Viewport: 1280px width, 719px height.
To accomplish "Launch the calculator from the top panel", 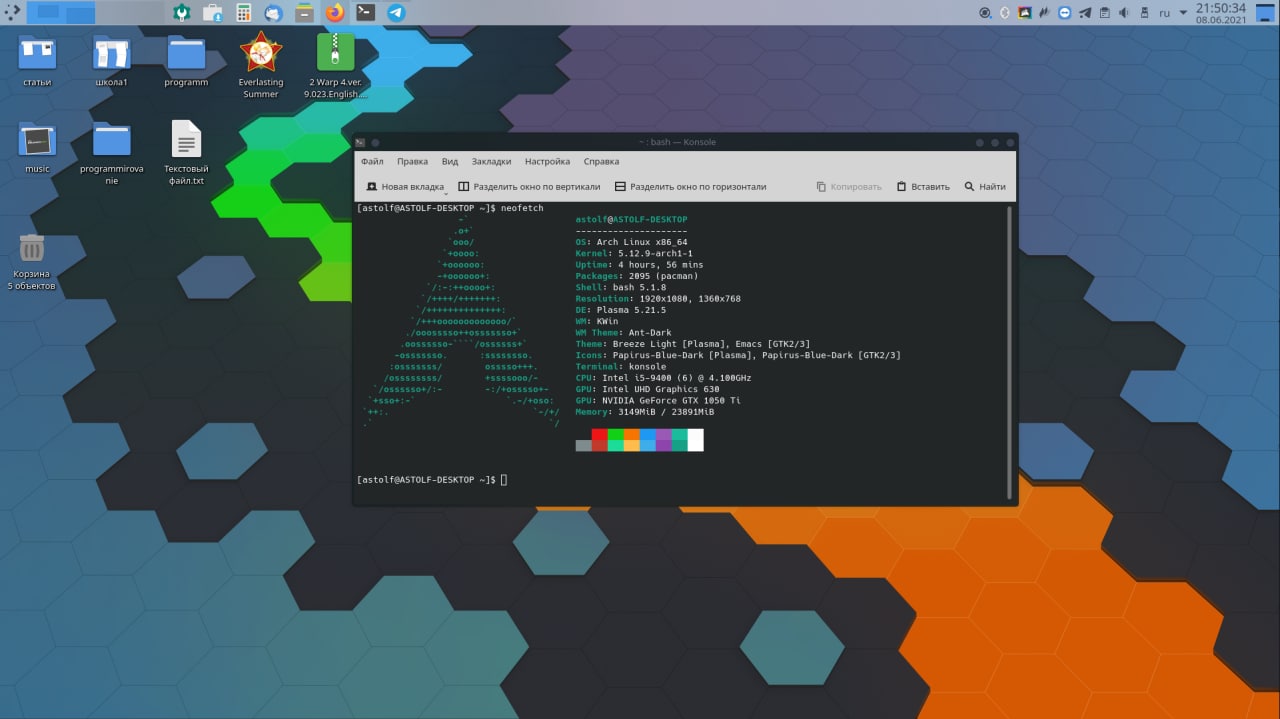I will (x=243, y=13).
